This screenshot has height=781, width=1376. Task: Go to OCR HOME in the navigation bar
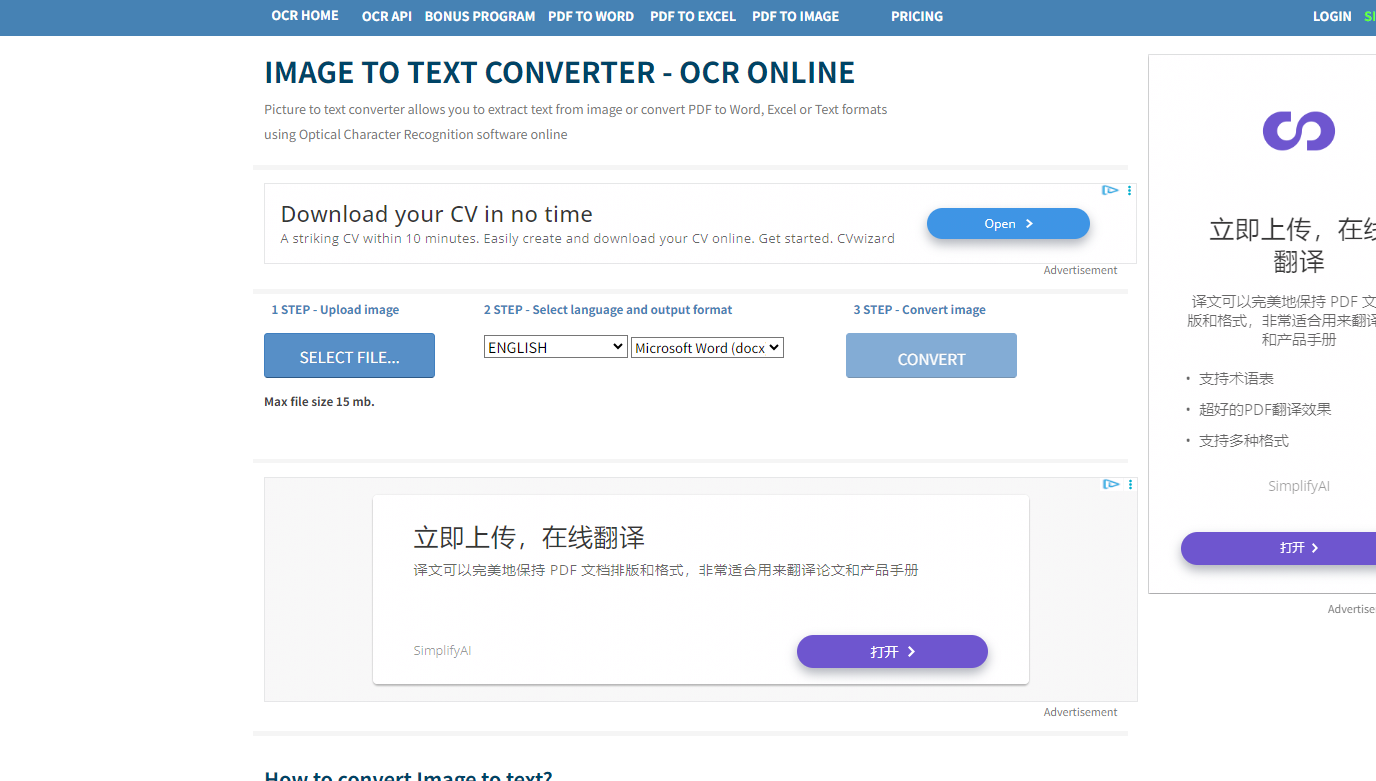(x=305, y=16)
